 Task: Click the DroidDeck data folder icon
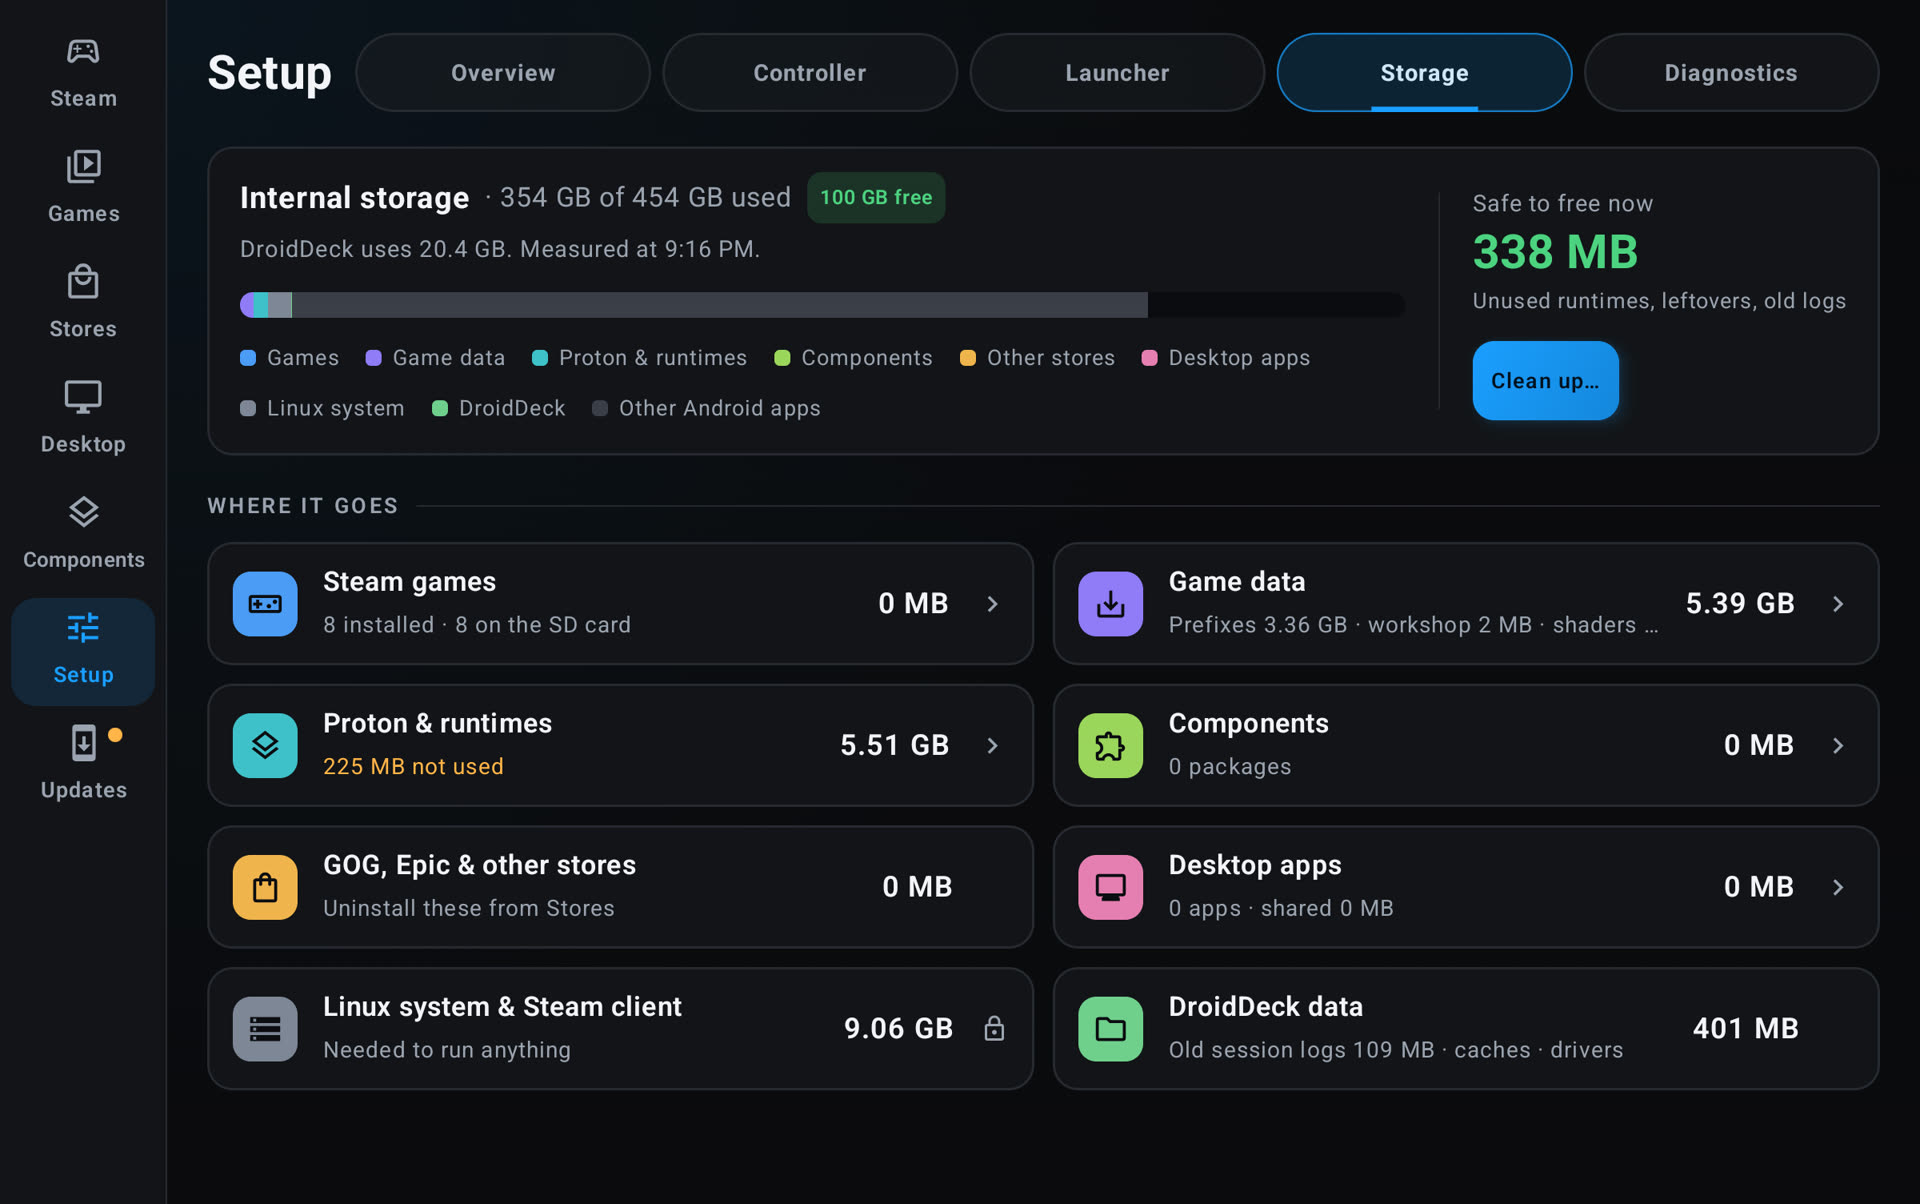[x=1110, y=1029]
